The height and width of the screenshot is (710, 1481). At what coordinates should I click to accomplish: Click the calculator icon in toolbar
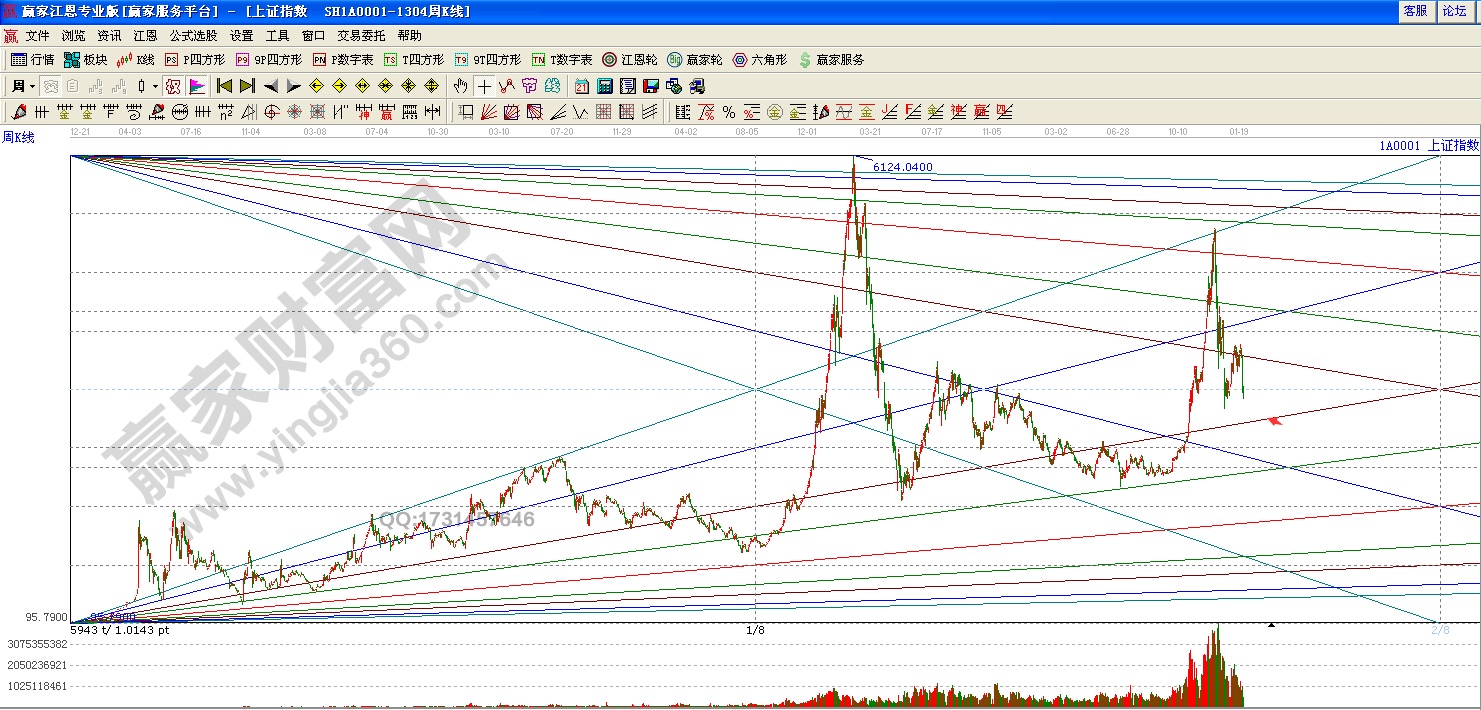pos(606,86)
